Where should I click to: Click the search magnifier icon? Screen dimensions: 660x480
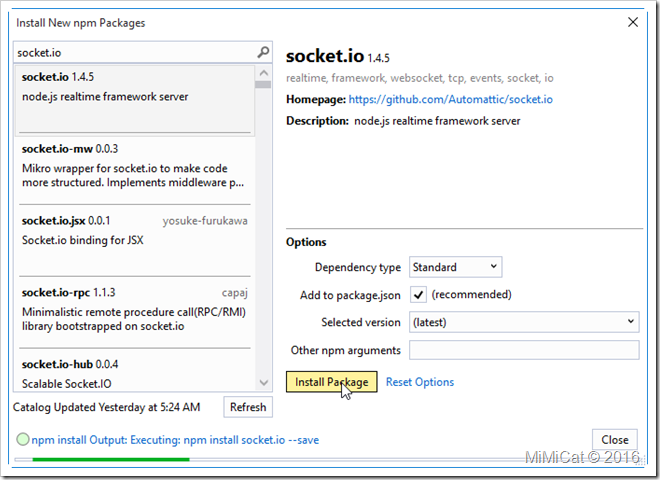pos(263,52)
